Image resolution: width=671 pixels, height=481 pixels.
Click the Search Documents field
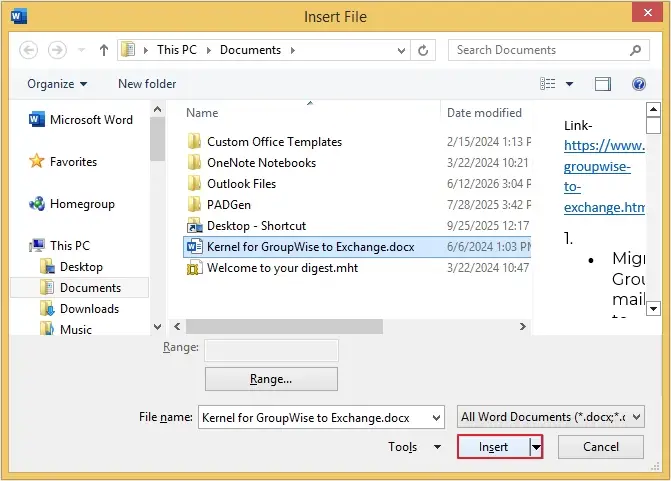549,50
